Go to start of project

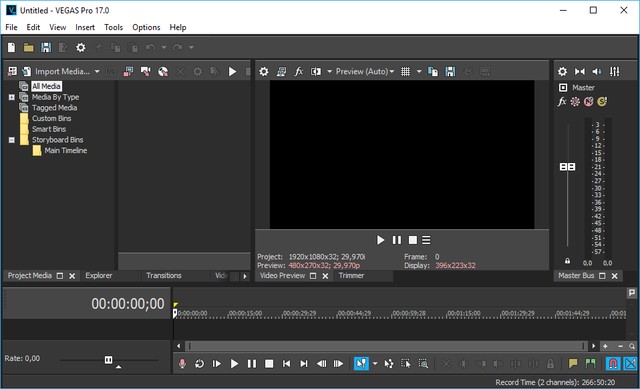click(287, 363)
